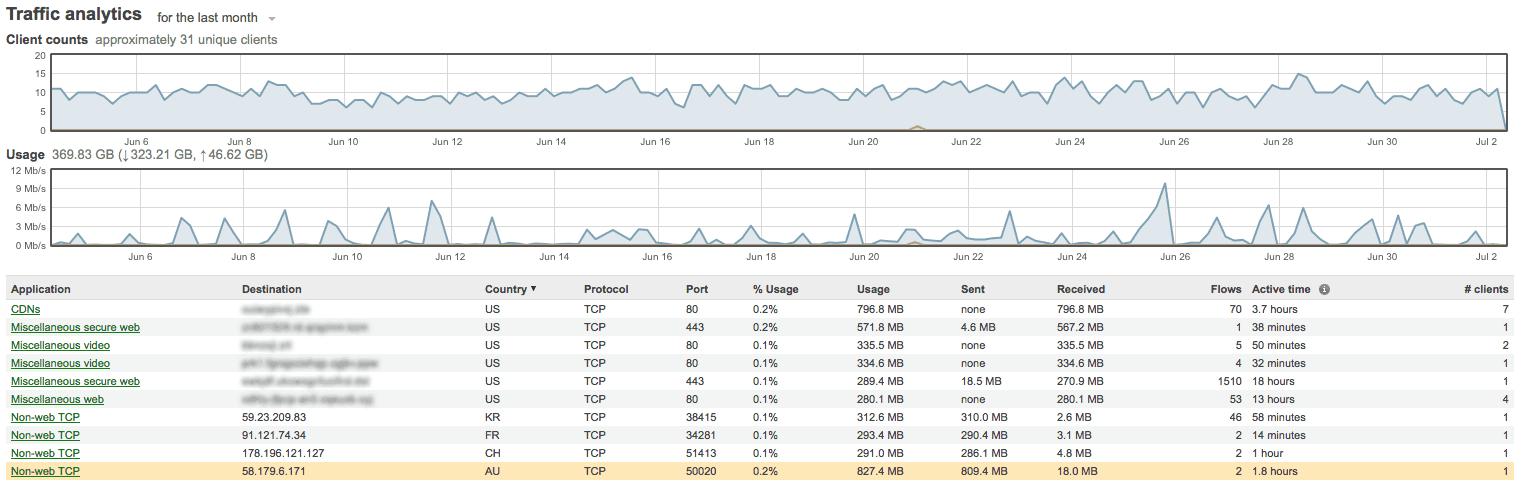Click country cell AU

point(492,471)
